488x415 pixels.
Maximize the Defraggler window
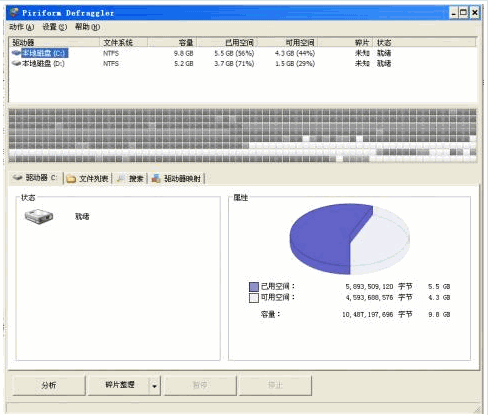[464, 13]
